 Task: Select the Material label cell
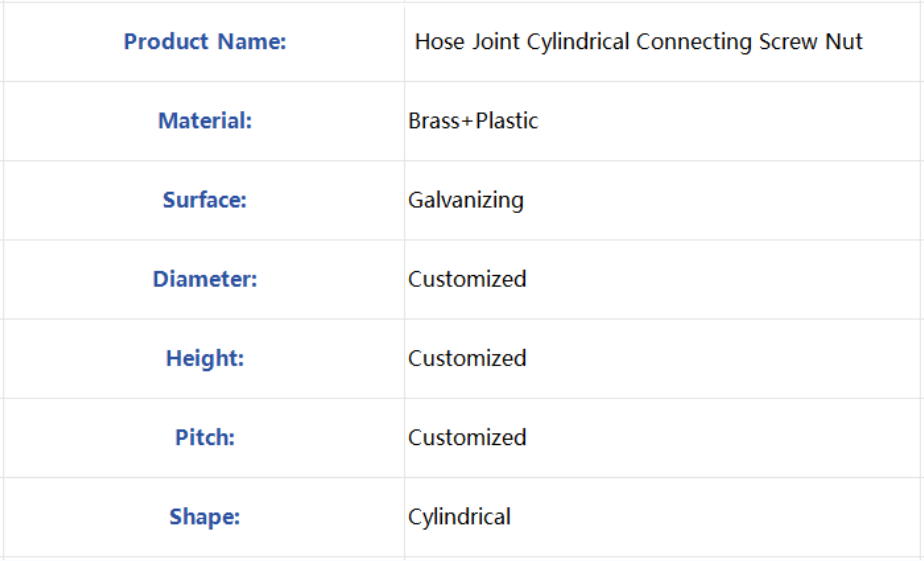(x=204, y=121)
